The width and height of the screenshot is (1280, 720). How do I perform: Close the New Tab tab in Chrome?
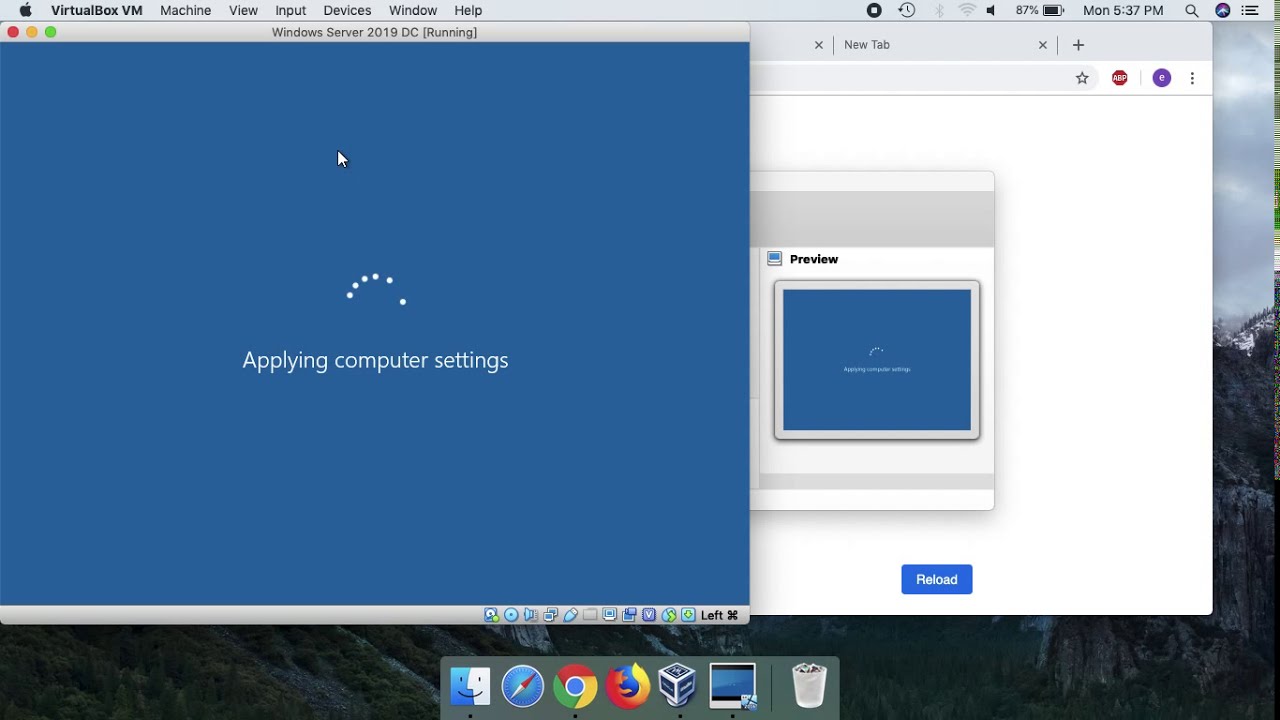click(x=1043, y=45)
